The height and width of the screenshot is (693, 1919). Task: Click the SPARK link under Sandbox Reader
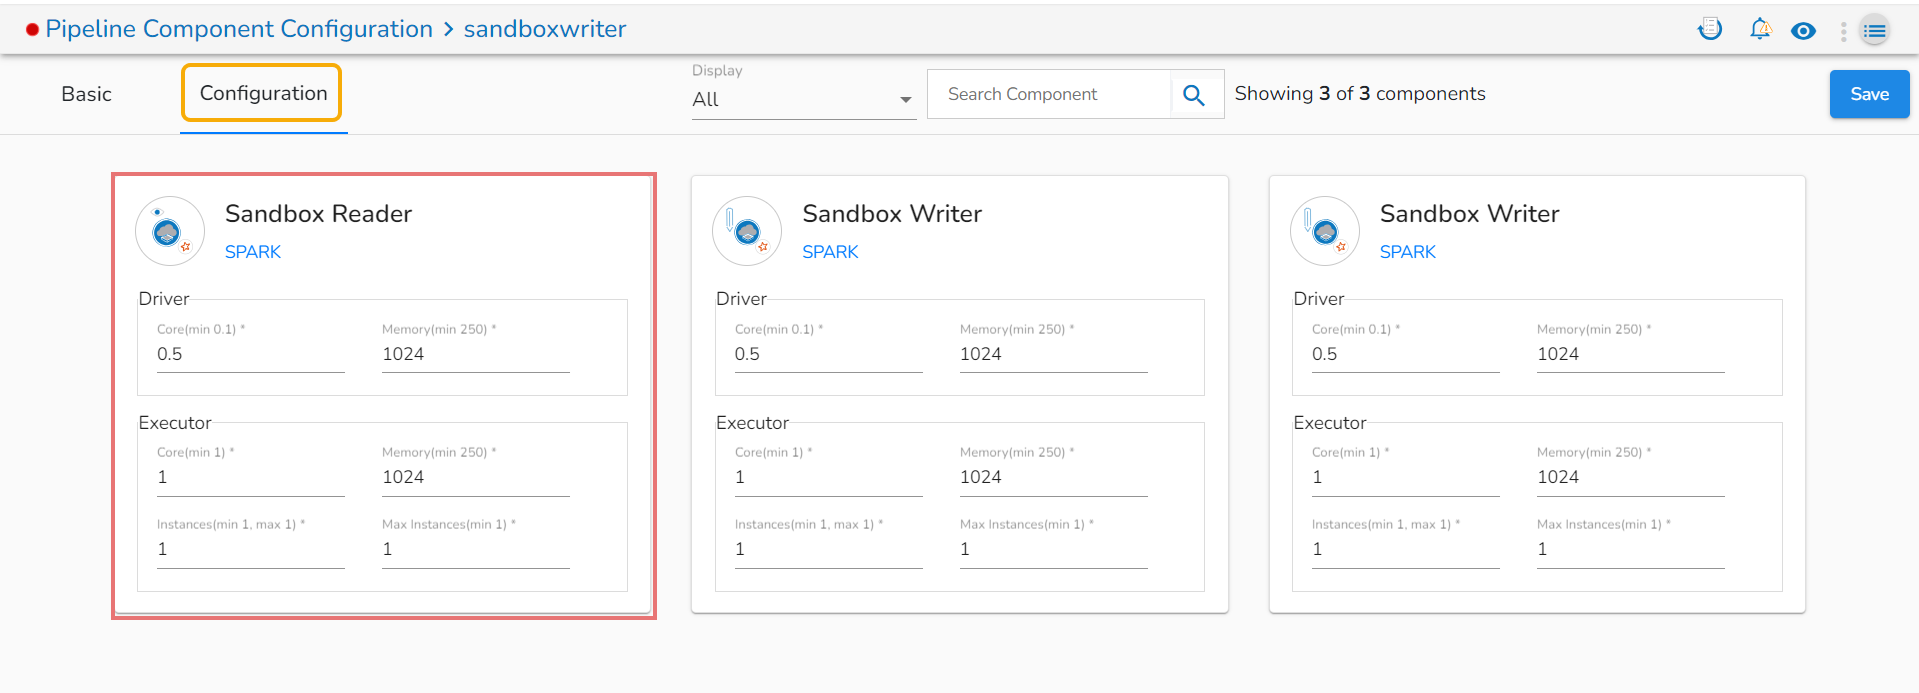pyautogui.click(x=253, y=252)
